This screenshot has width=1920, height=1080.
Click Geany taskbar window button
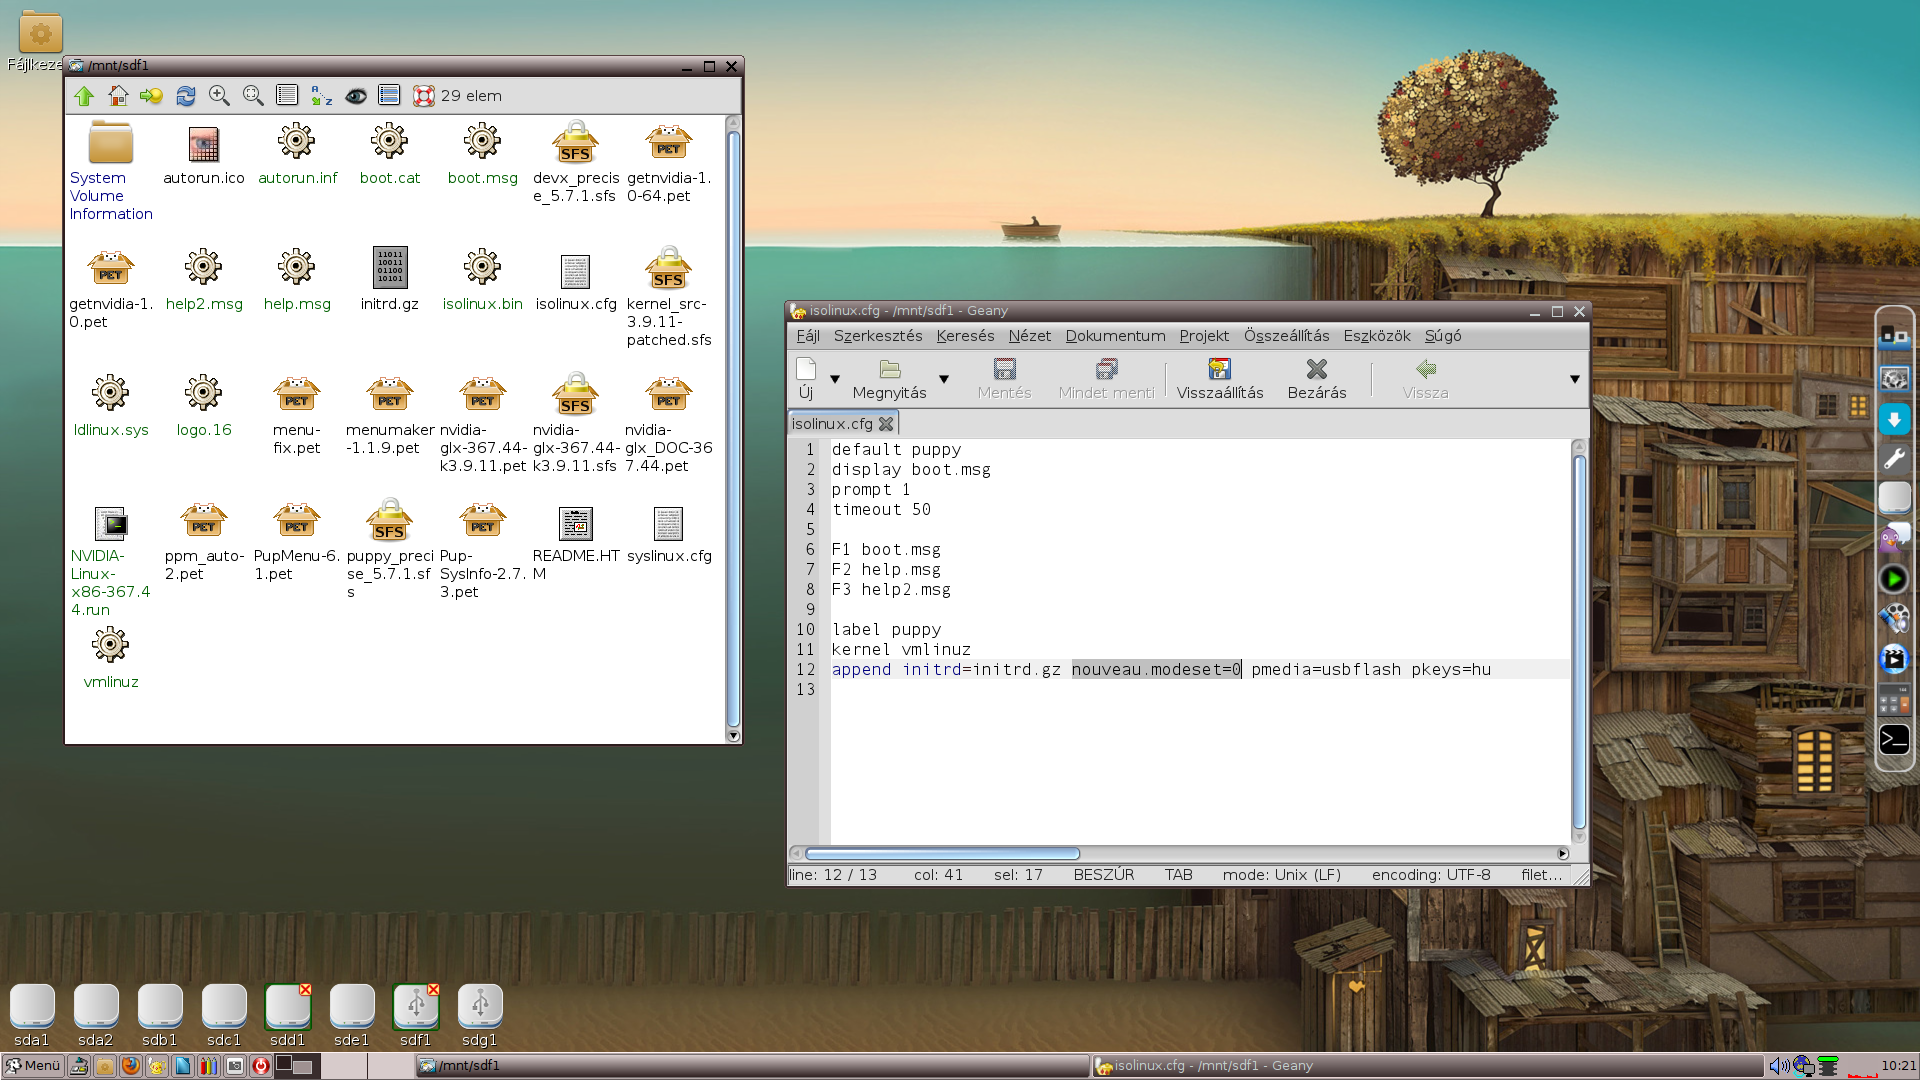1428,1066
